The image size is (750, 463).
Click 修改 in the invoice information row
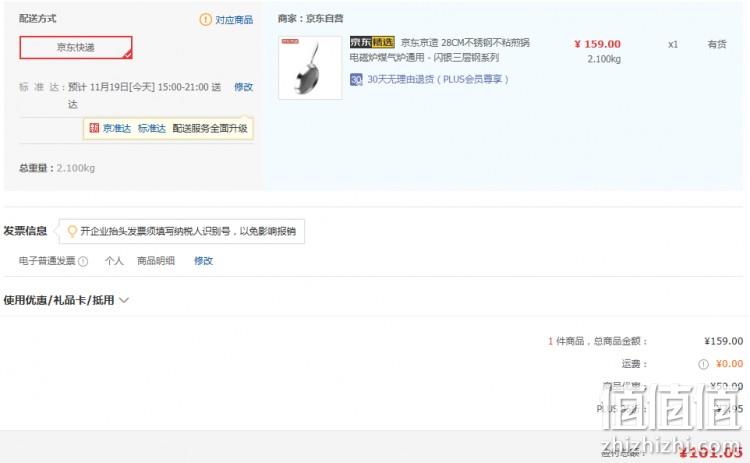(203, 261)
